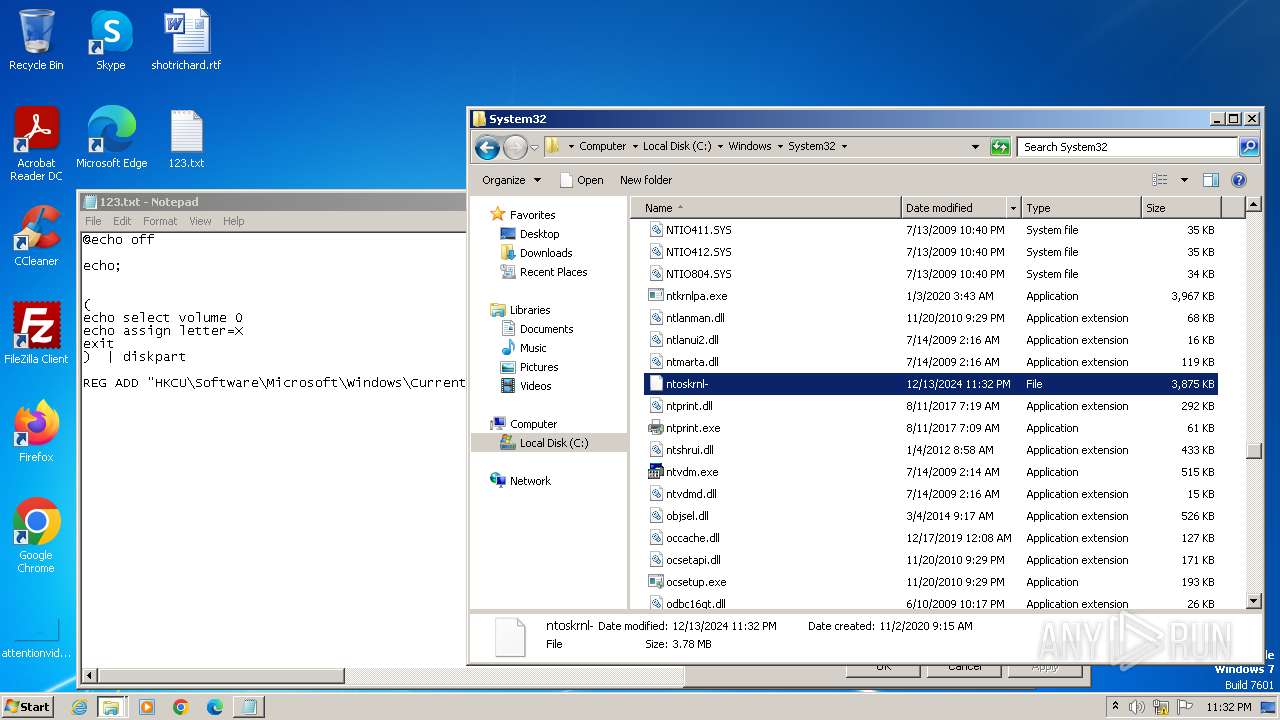The image size is (1280, 720).
Task: Expand the address bar history dropdown
Action: click(x=976, y=147)
